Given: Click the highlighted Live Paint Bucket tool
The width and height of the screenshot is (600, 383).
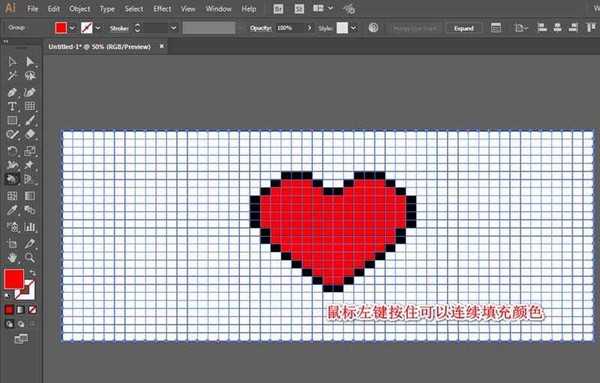Looking at the screenshot, I should (12, 179).
